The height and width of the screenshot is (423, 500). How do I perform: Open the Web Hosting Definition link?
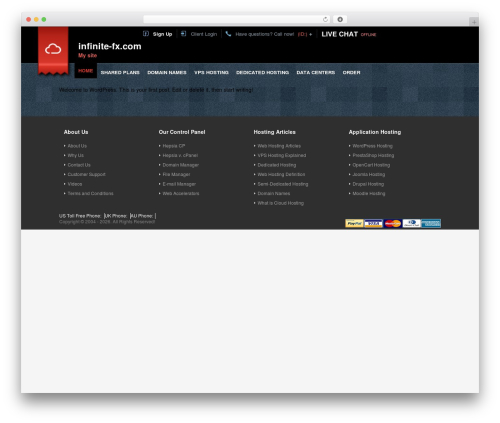(x=281, y=174)
